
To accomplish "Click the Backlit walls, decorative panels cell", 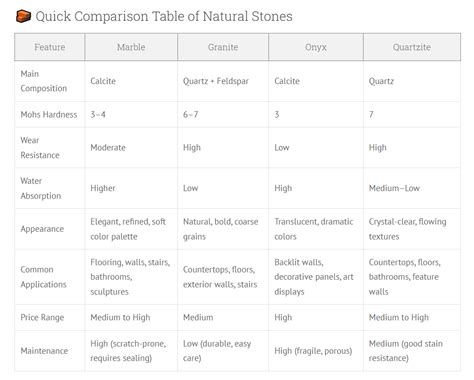I will (x=314, y=277).
